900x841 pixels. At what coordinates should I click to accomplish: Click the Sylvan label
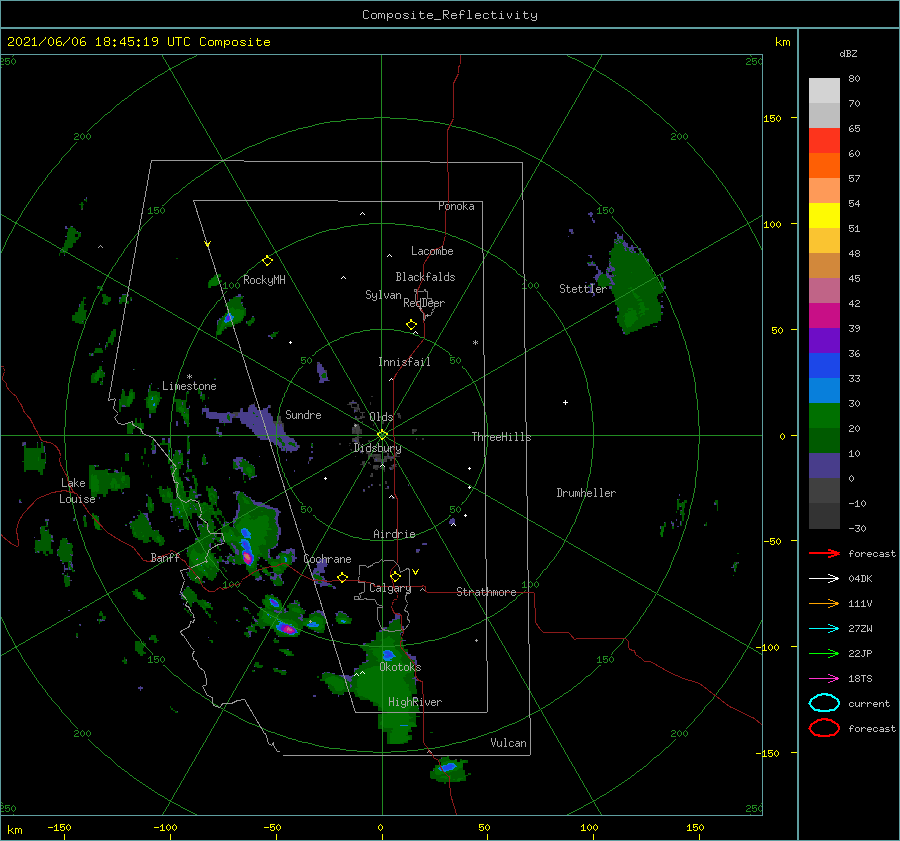click(x=383, y=295)
